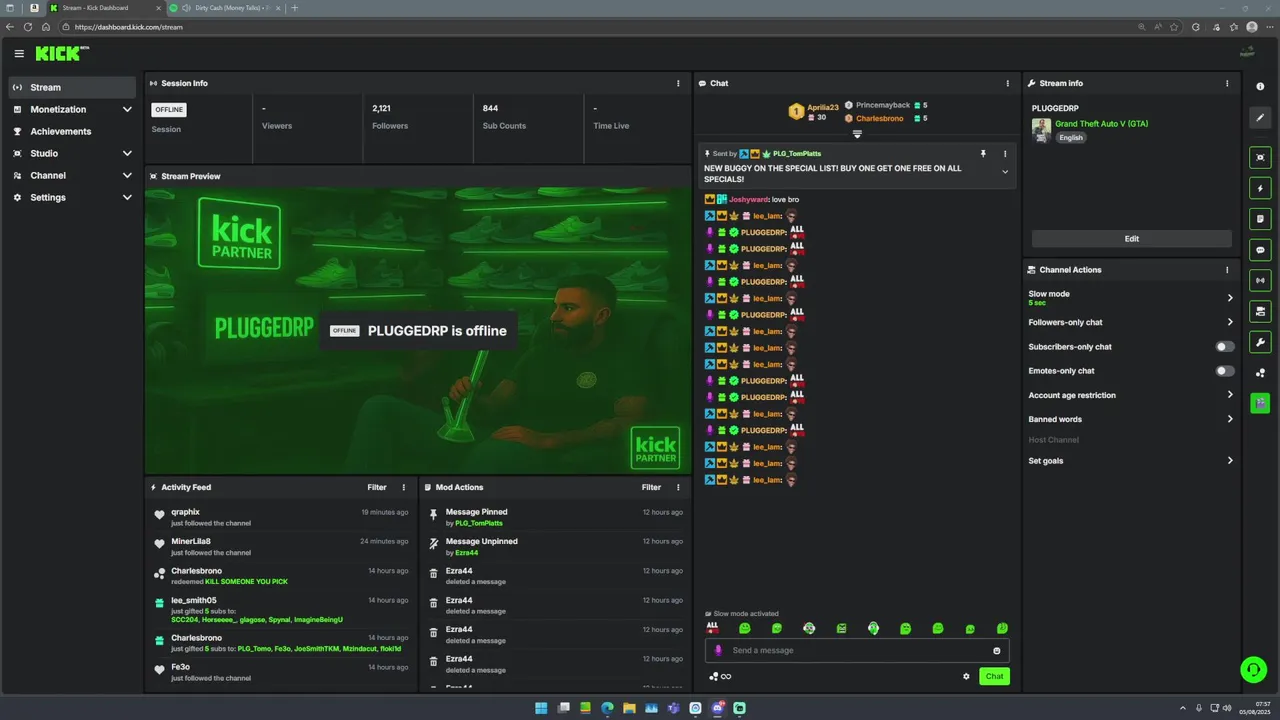Expand the pinned message chevron
Viewport: 1280px width, 720px height.
tap(1005, 172)
